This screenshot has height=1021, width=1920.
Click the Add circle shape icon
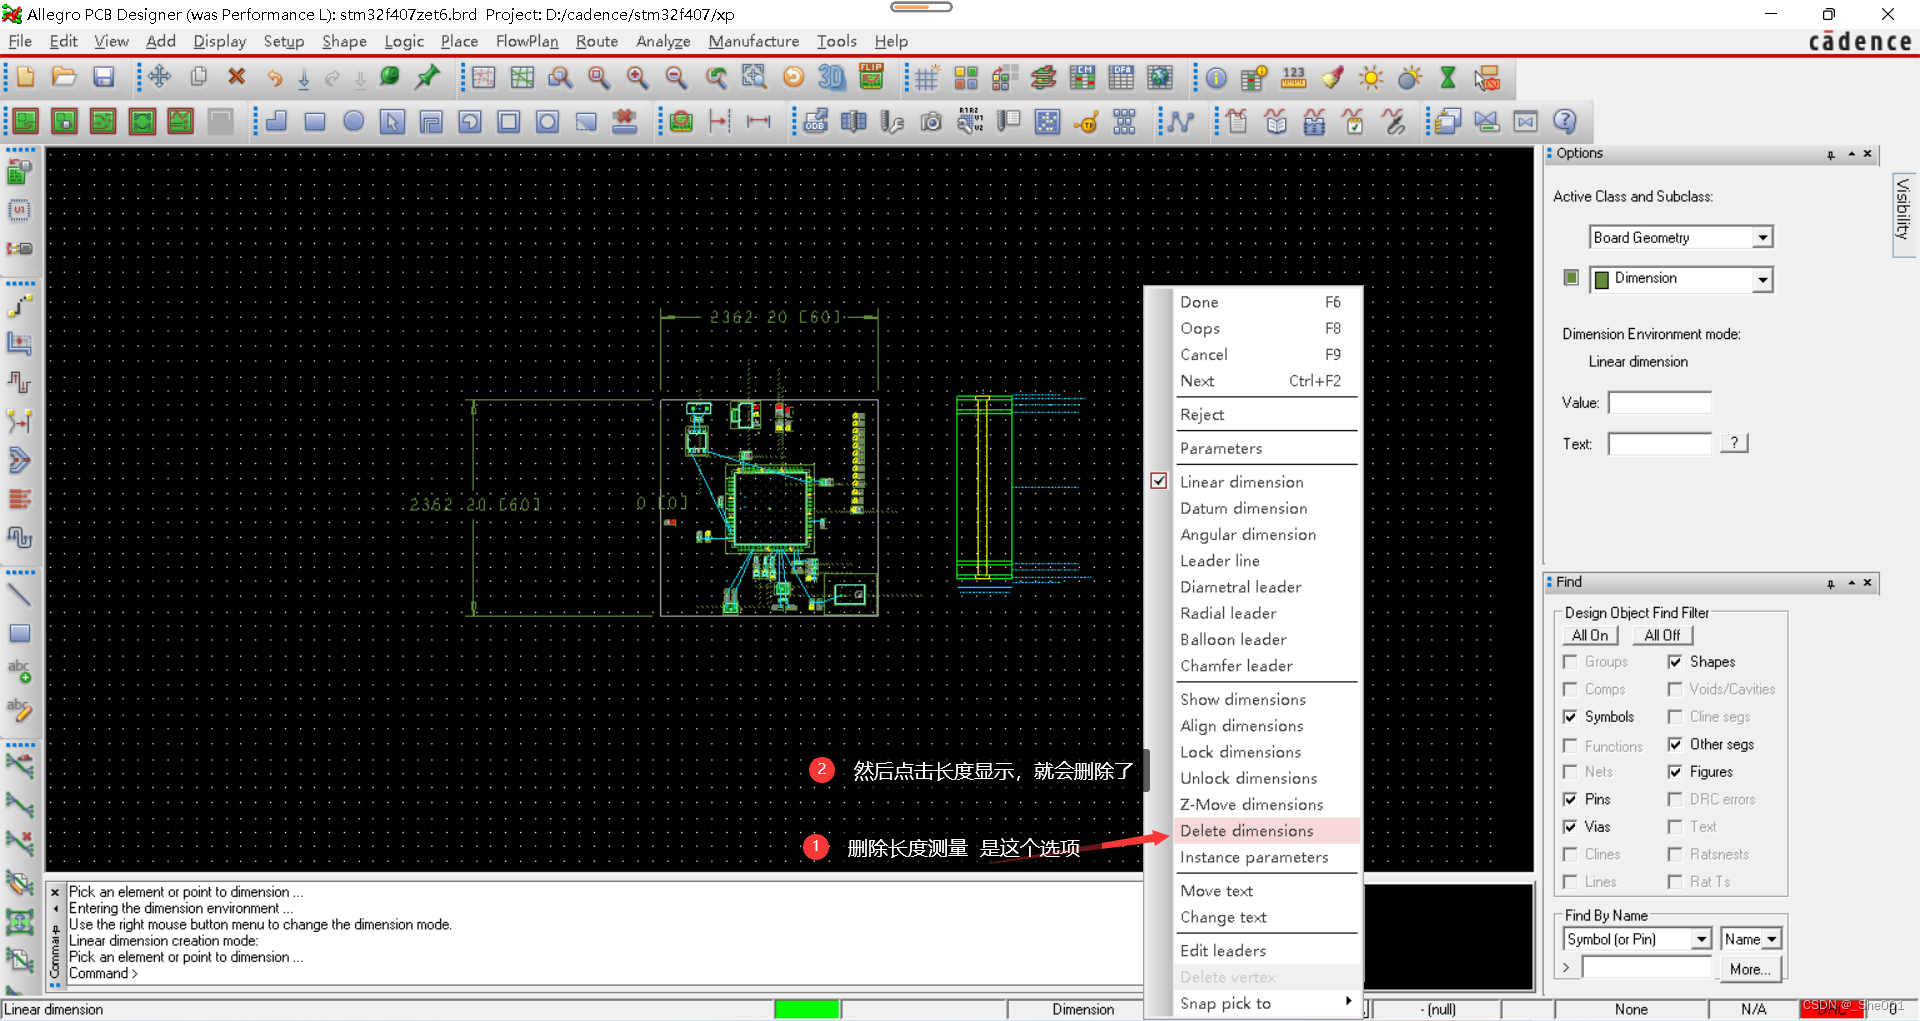353,122
